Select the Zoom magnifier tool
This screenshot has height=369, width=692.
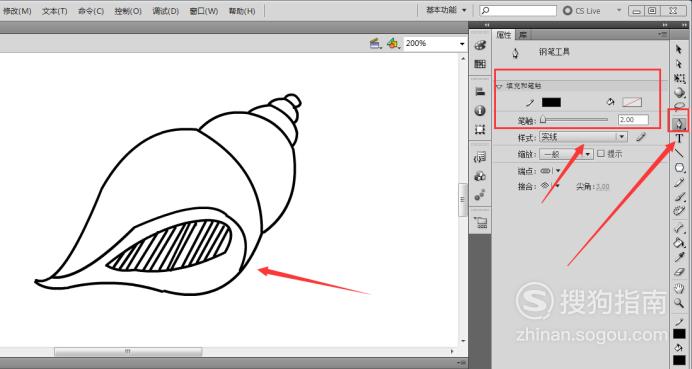point(679,303)
